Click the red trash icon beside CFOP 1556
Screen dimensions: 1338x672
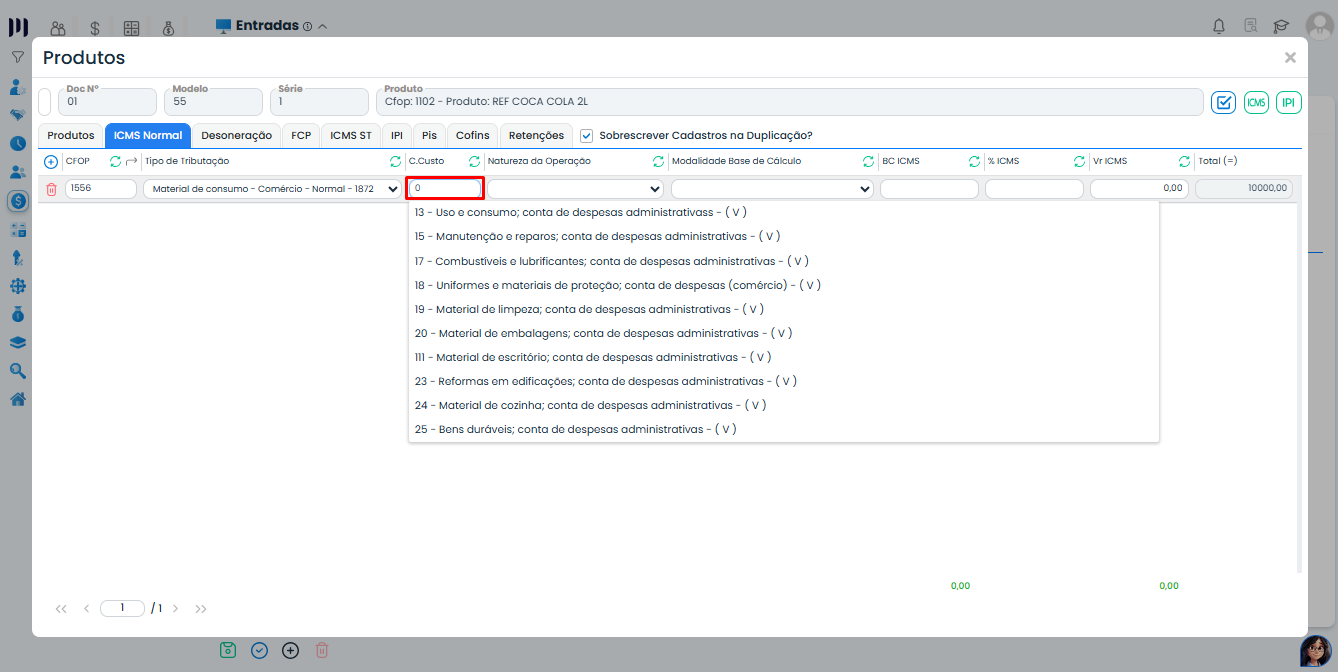[52, 189]
